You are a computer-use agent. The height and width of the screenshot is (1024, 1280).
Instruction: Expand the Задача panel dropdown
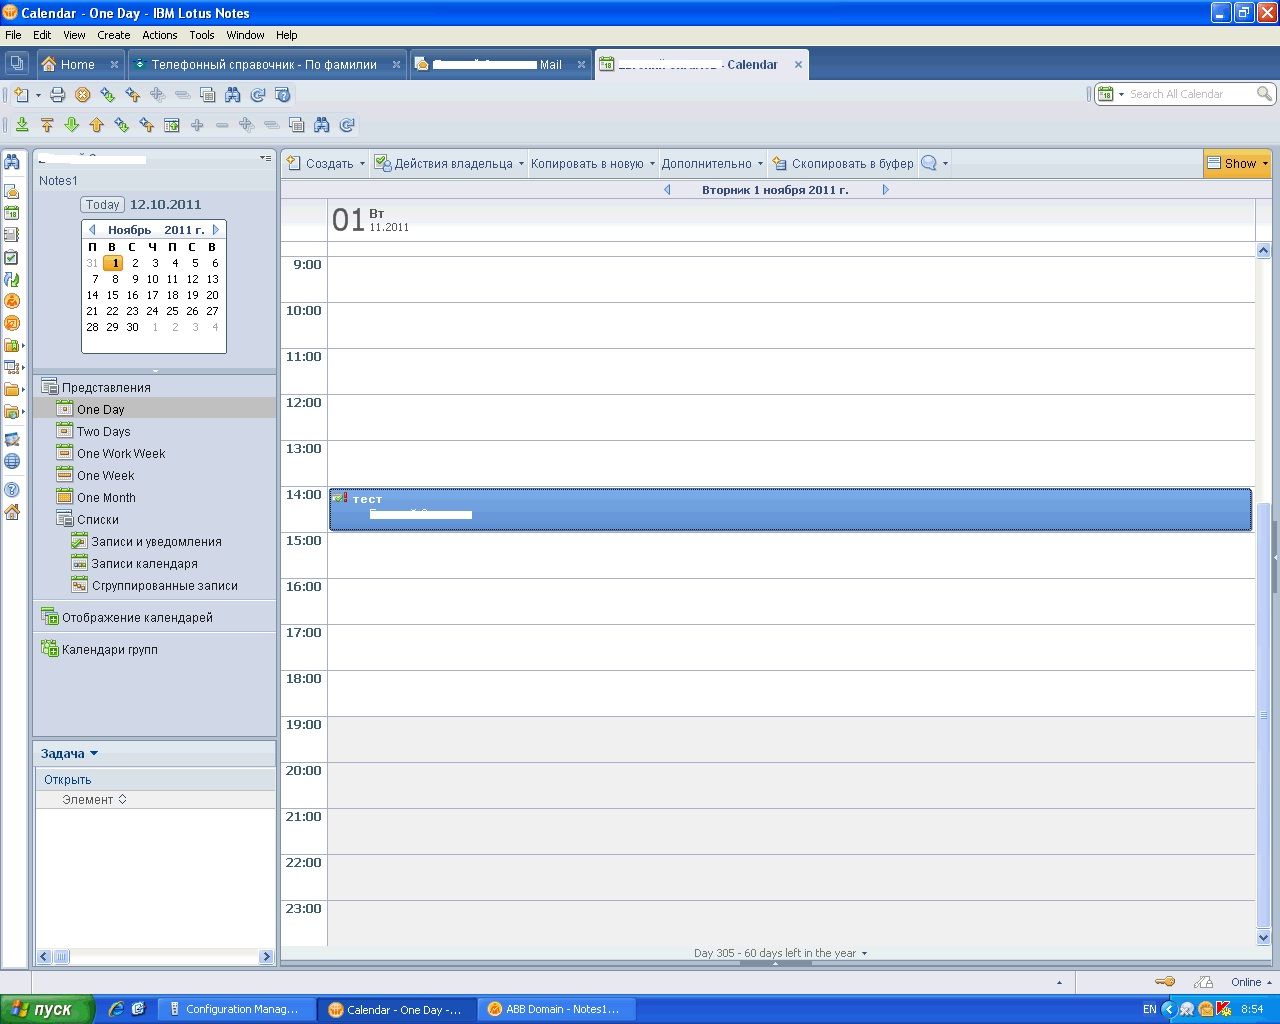69,754
